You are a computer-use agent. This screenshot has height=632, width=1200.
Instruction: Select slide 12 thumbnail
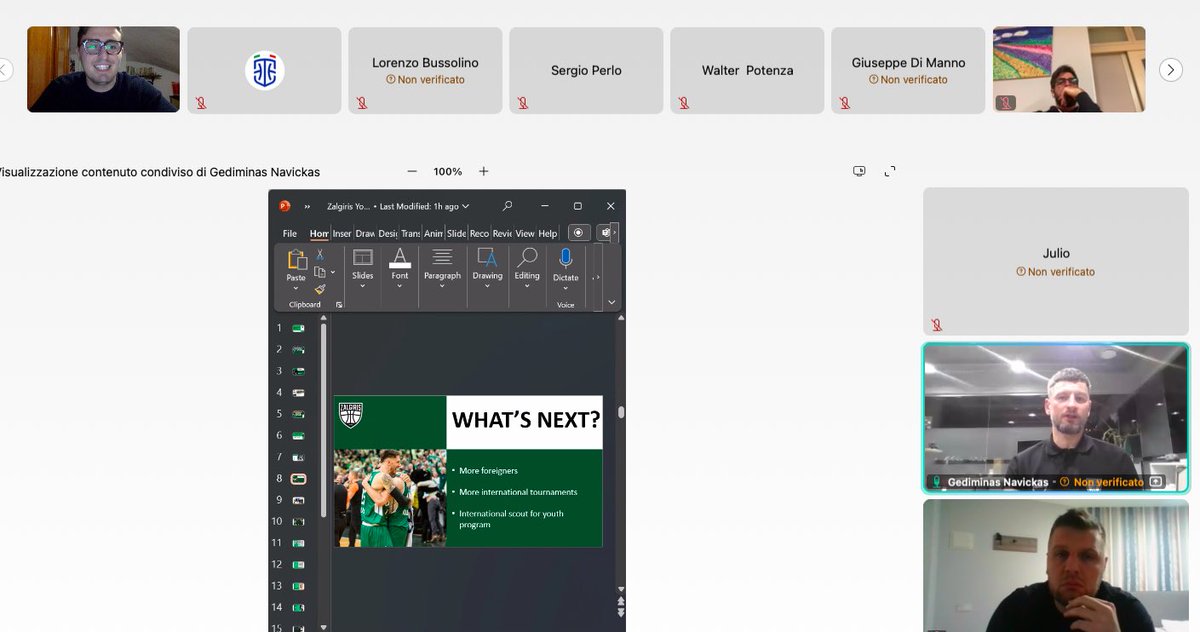298,565
